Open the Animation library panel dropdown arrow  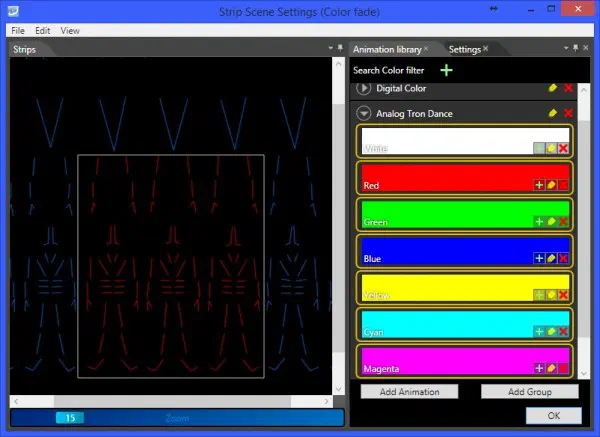566,48
